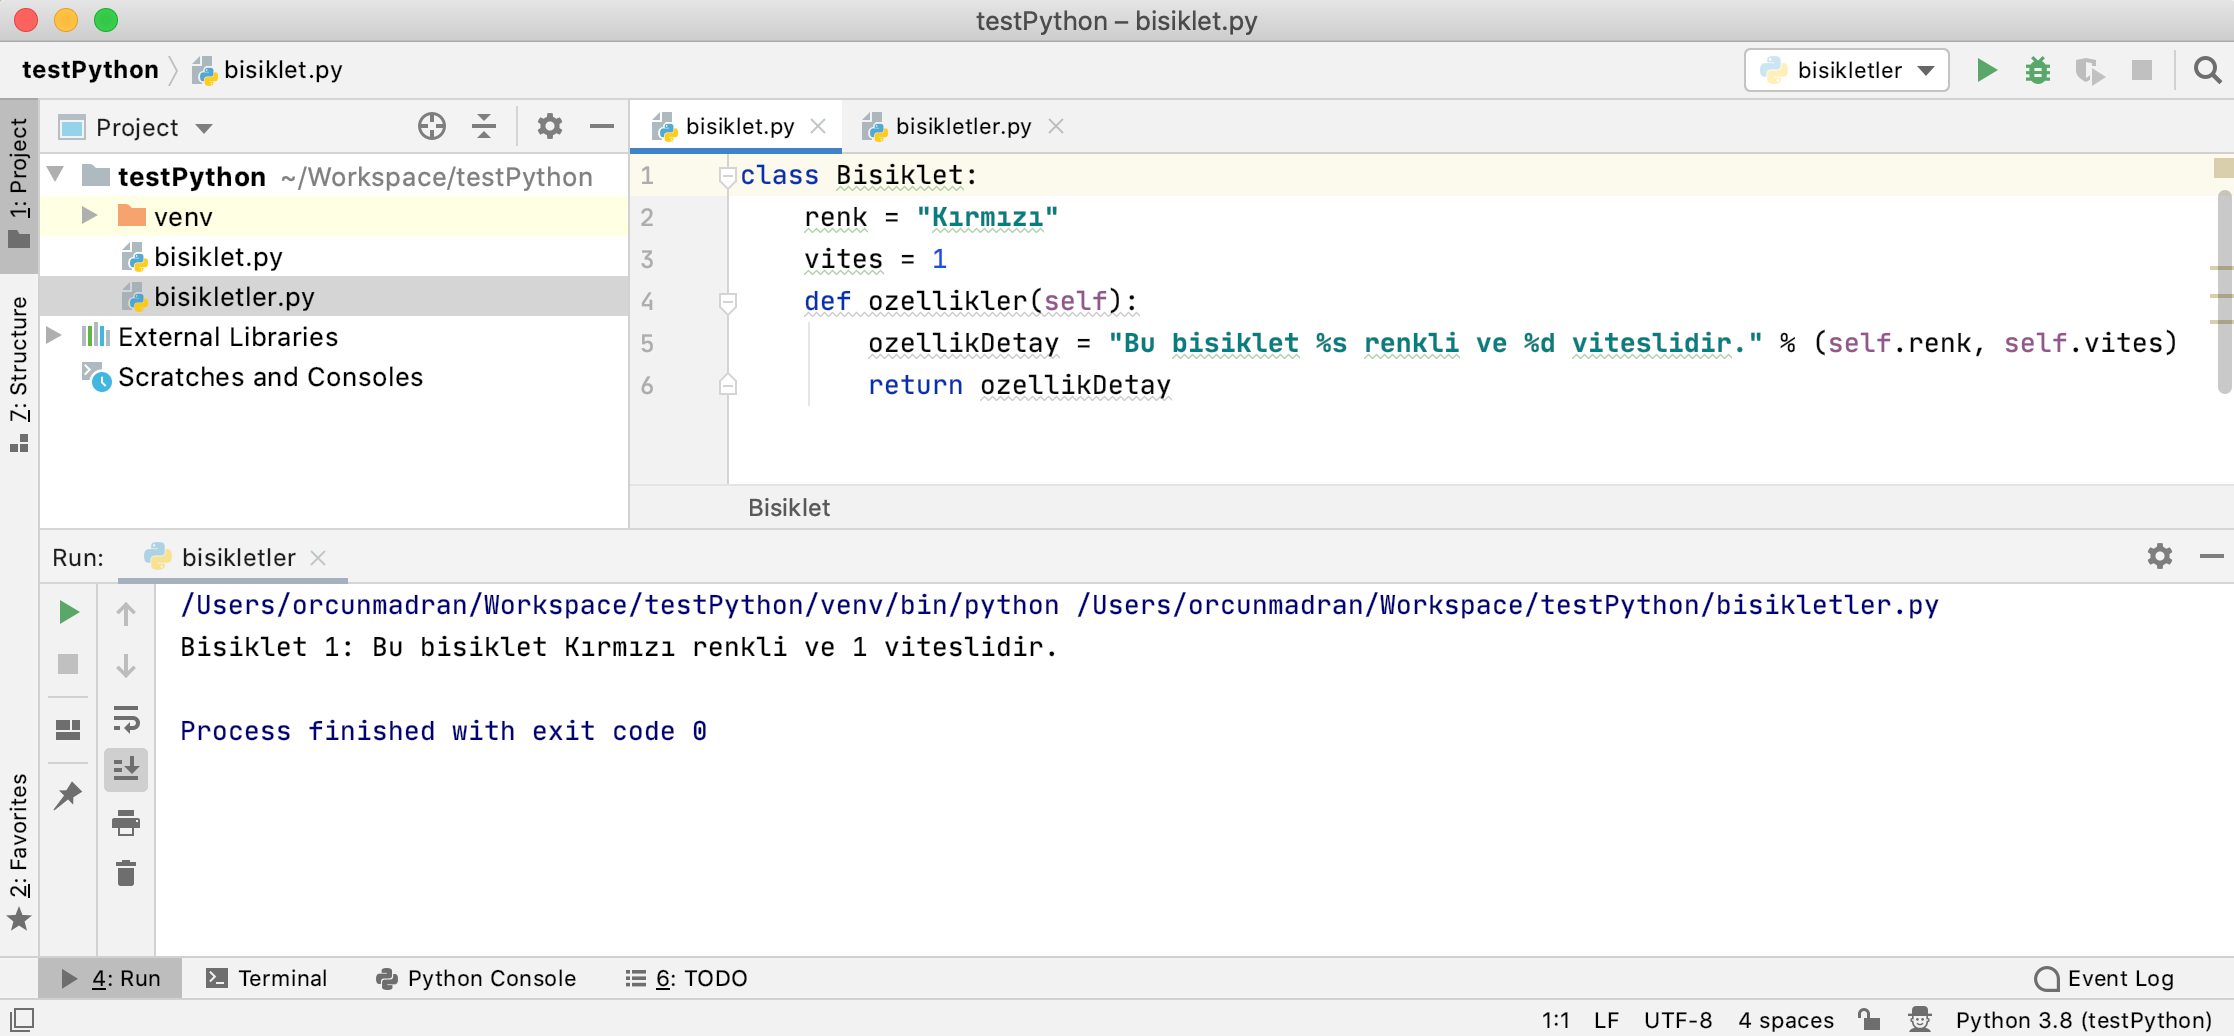This screenshot has width=2234, height=1036.
Task: Collapse the testPython root folder
Action: click(57, 175)
